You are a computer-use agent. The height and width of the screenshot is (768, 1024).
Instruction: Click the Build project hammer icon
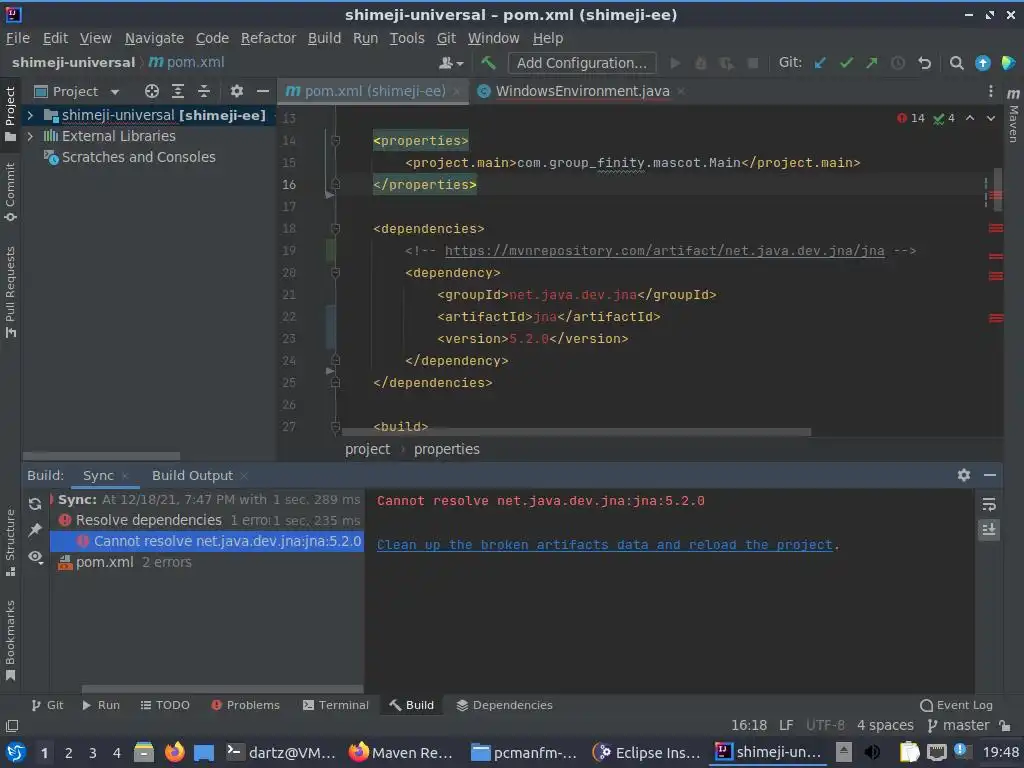pyautogui.click(x=488, y=63)
